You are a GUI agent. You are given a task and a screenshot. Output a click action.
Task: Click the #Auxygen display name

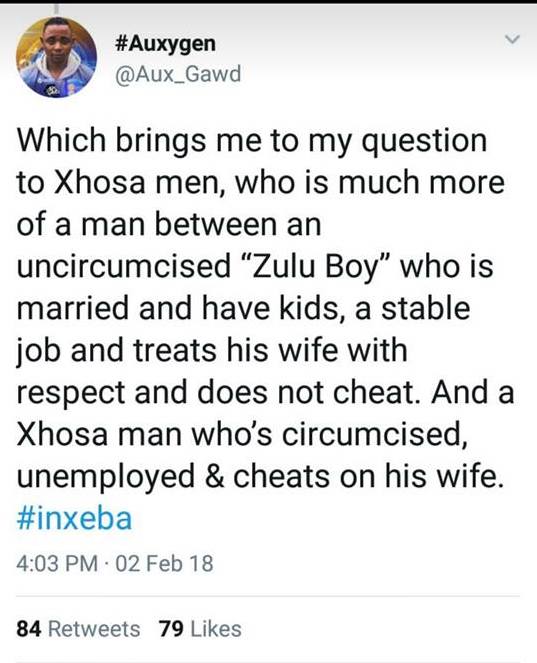tap(165, 44)
